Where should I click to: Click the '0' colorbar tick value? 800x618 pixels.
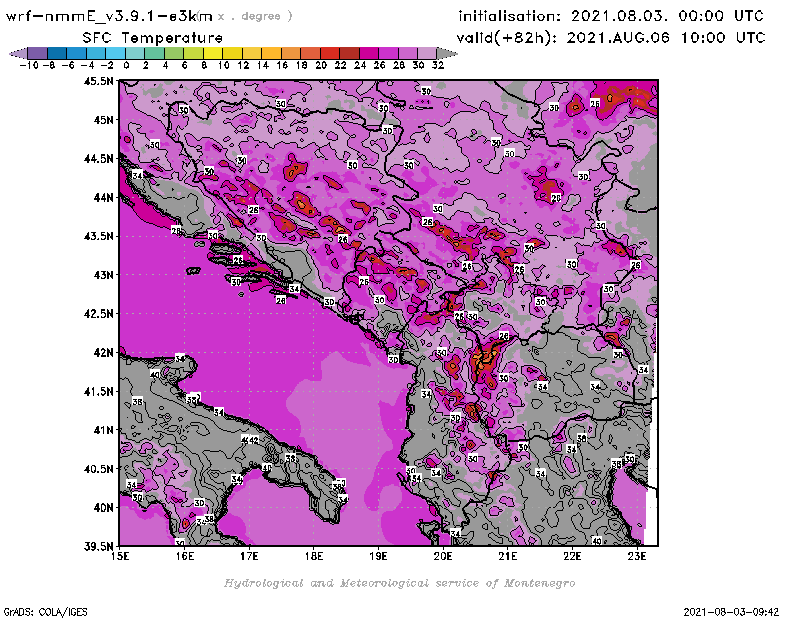point(127,65)
